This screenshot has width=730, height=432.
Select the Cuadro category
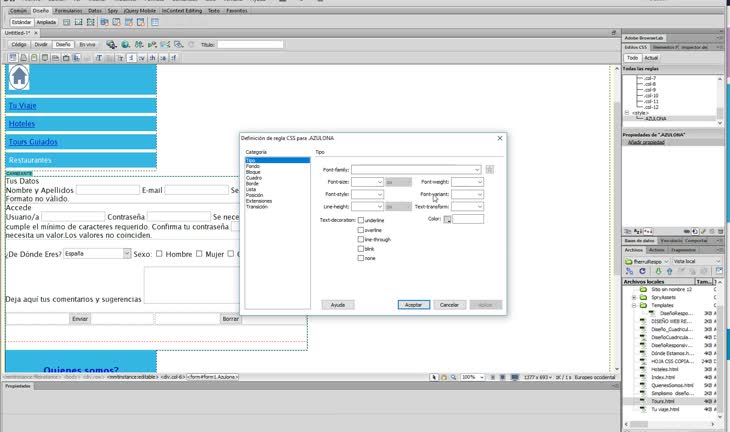tap(254, 178)
